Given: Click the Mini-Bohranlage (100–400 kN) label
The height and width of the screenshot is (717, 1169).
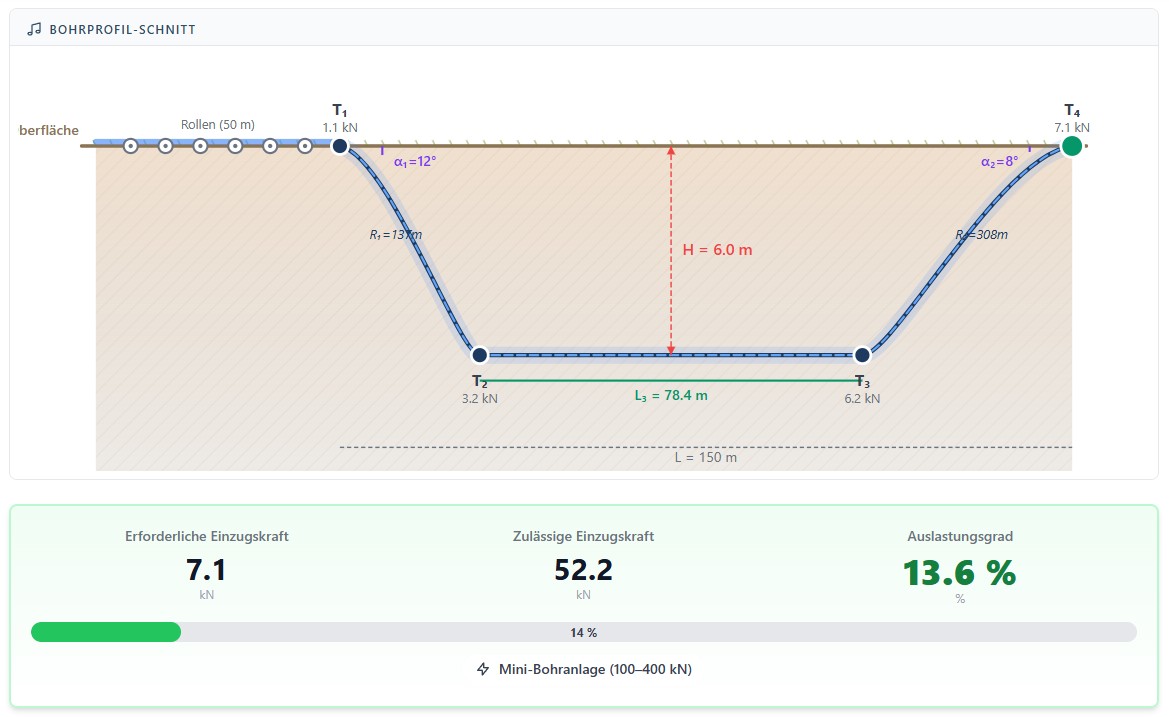Looking at the screenshot, I should point(595,669).
